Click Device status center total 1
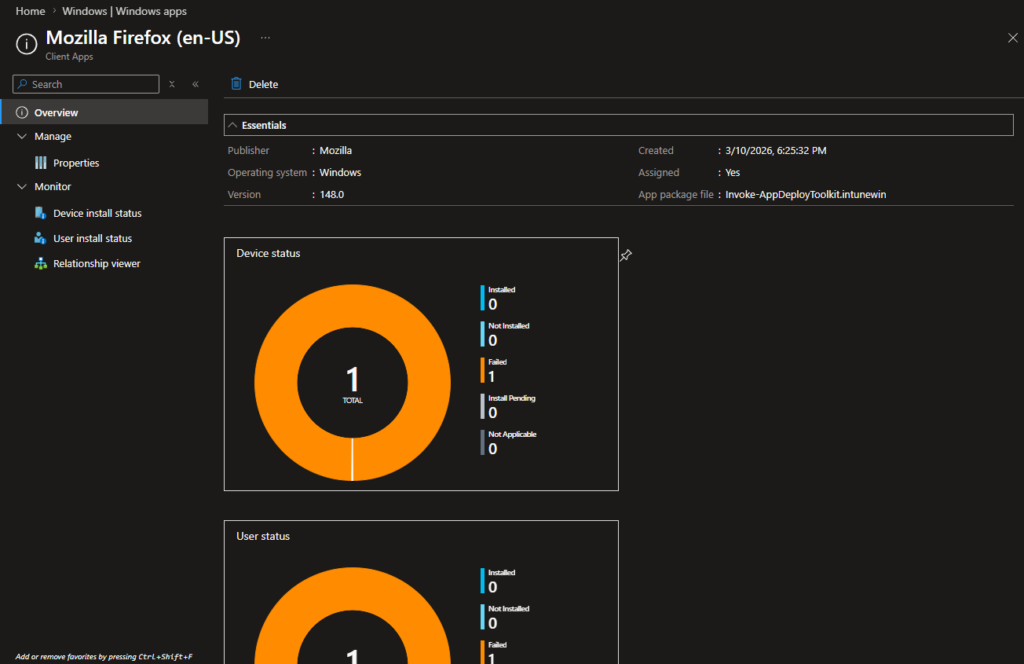The width and height of the screenshot is (1024, 664). tap(353, 379)
